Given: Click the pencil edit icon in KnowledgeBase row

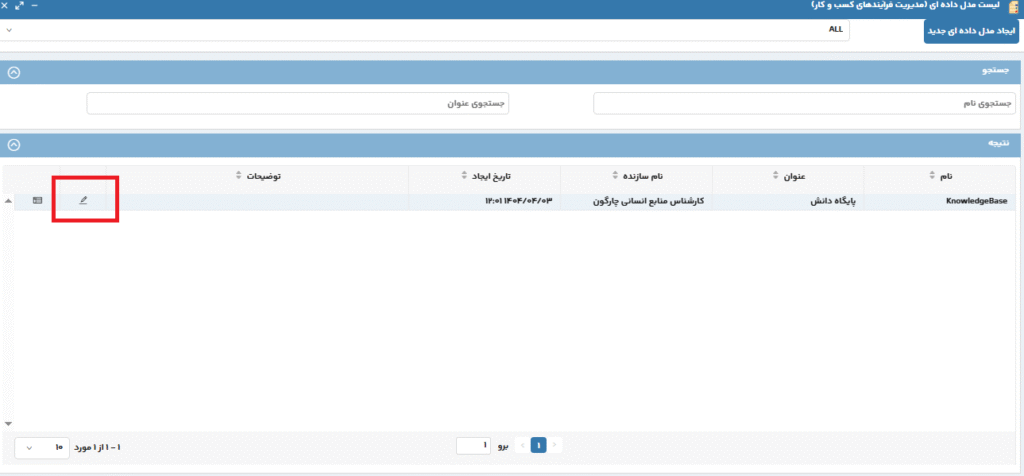Looking at the screenshot, I should (84, 201).
